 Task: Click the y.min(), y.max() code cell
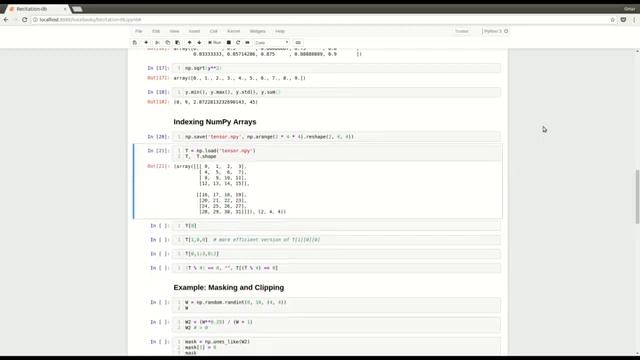click(x=336, y=92)
